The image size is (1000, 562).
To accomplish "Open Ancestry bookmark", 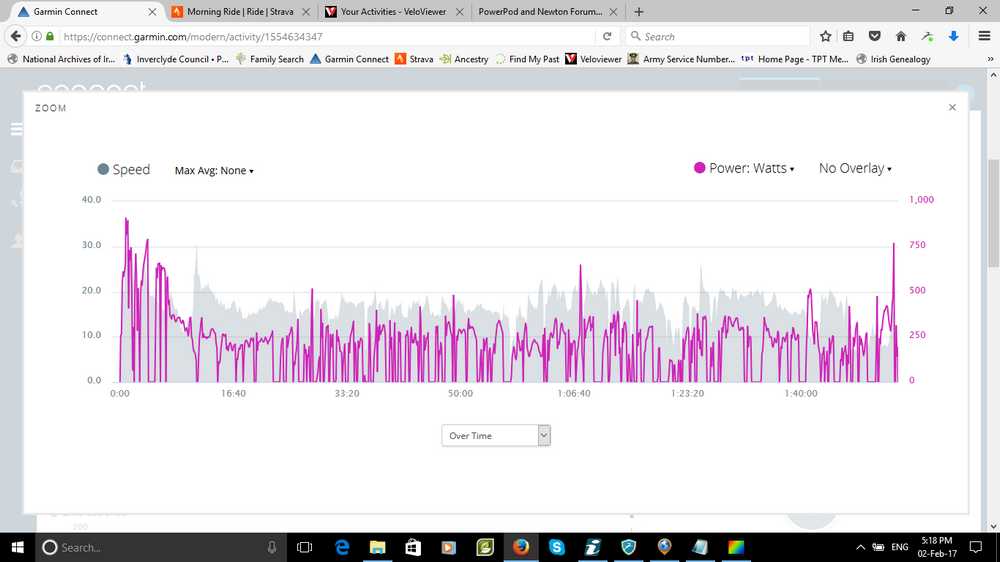I will (x=464, y=59).
